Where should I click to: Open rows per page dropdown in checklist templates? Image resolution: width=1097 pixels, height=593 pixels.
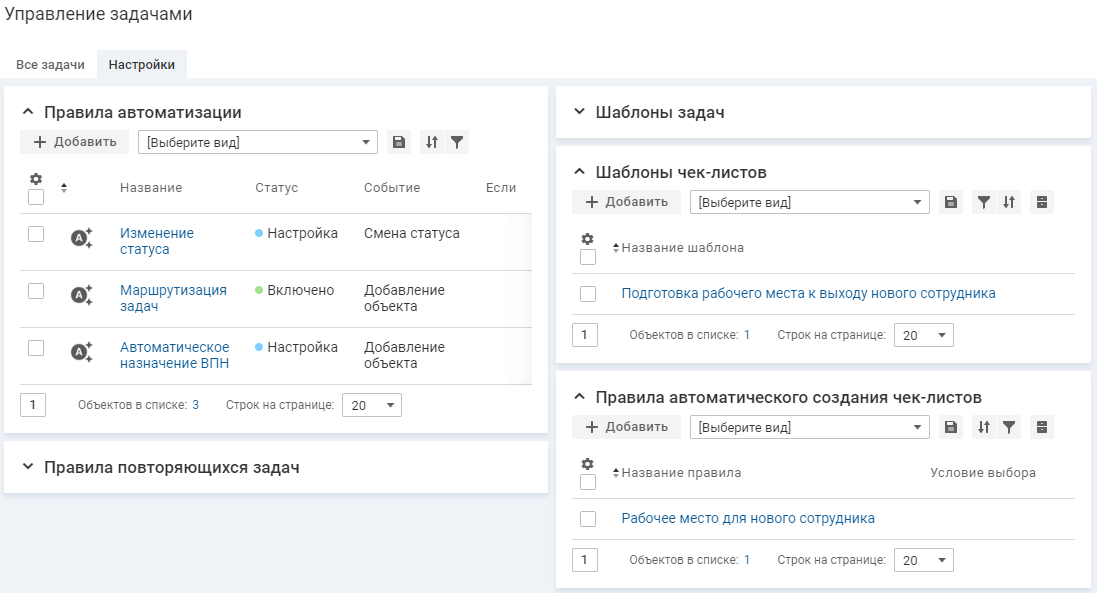[923, 335]
